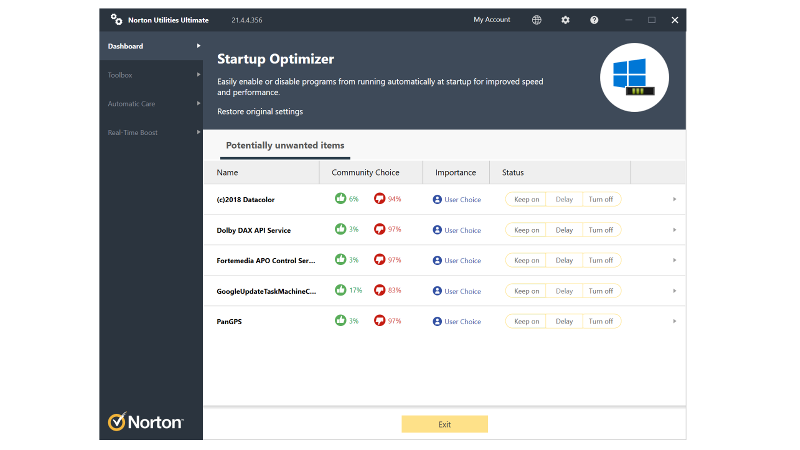The image size is (800, 450).
Task: Expand the Toolbox sidebar arrow
Action: [198, 74]
